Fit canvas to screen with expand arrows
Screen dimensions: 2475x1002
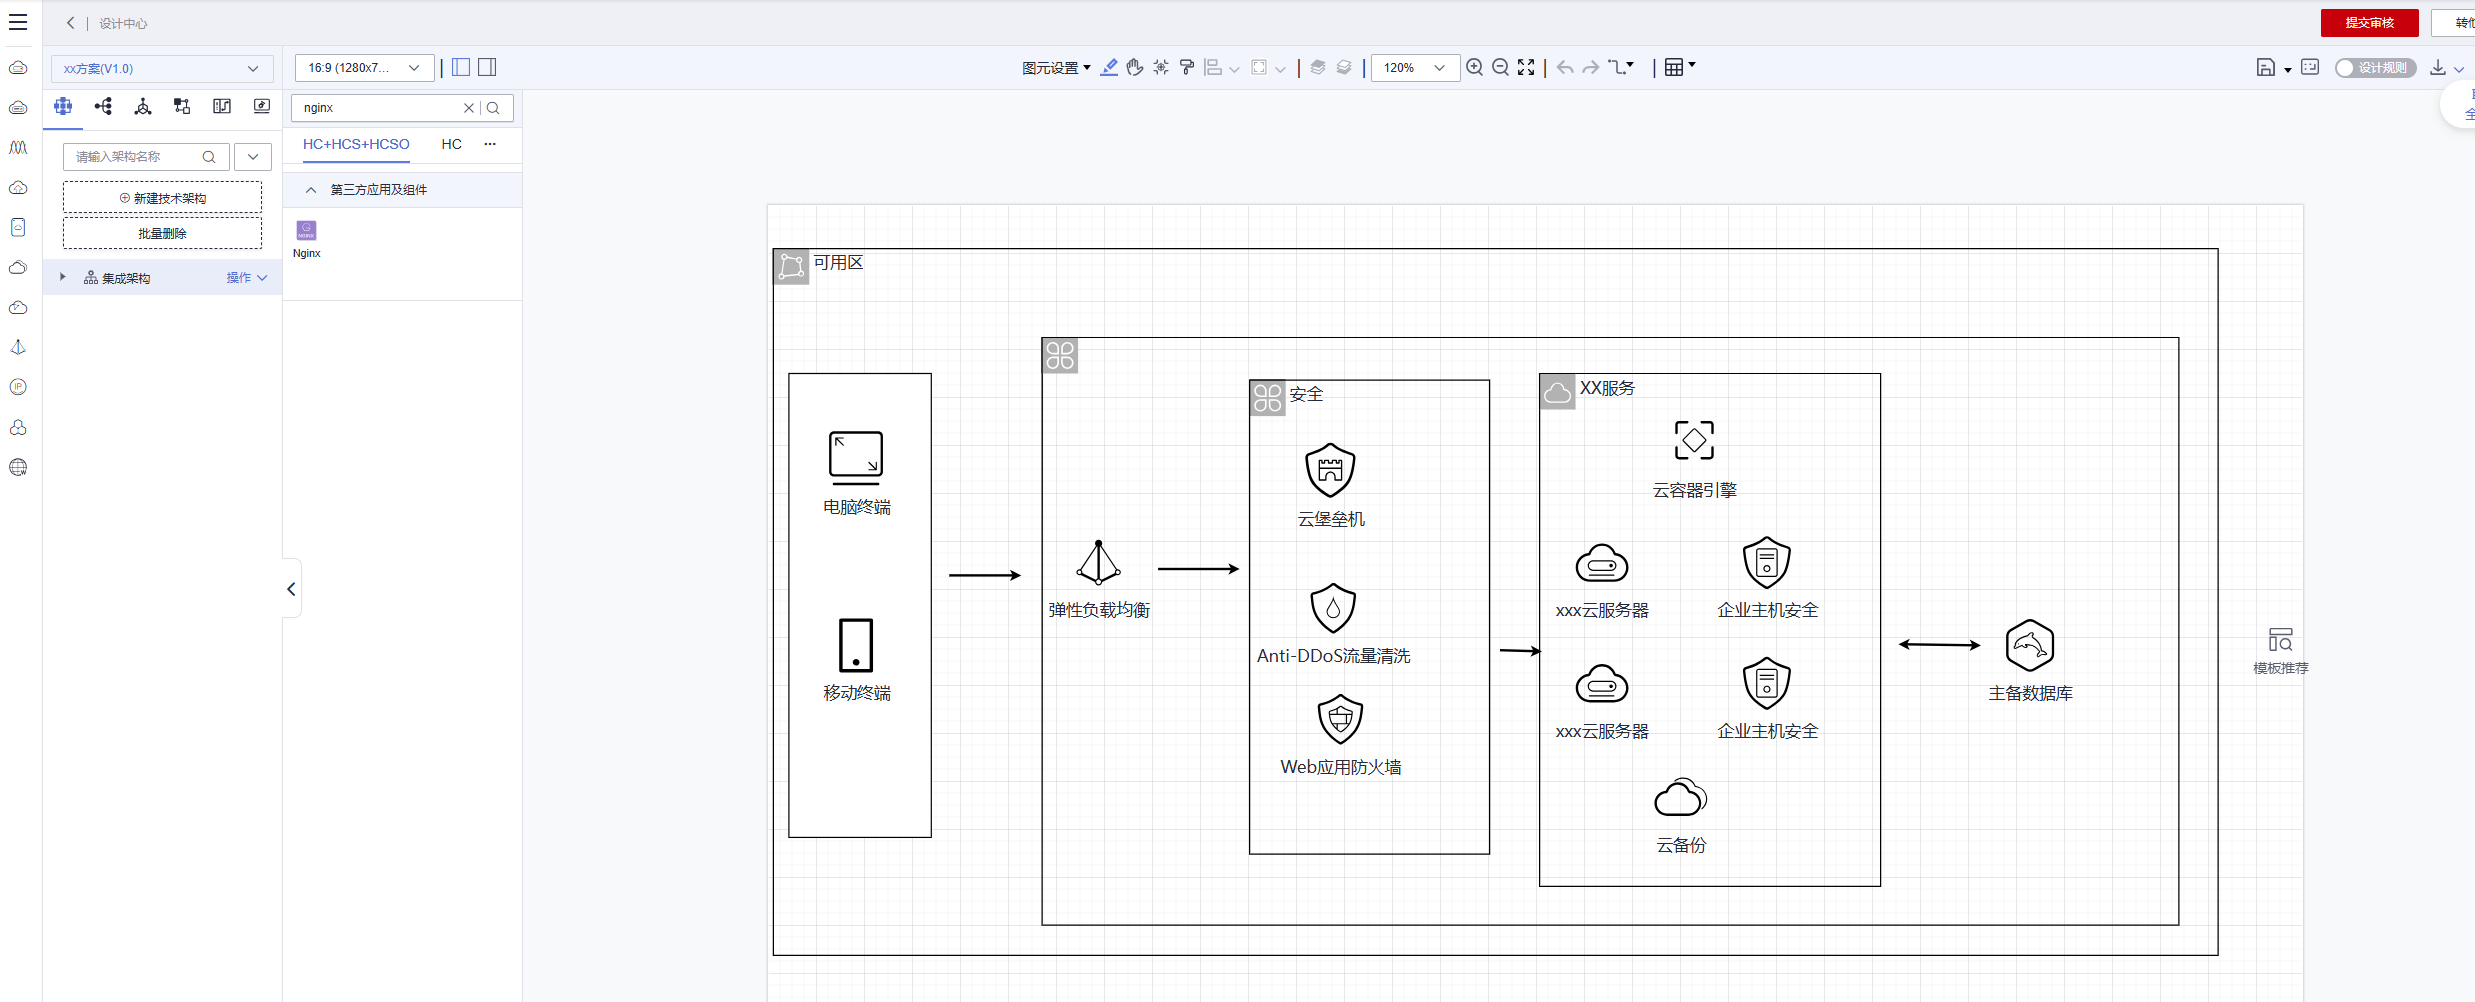click(1526, 67)
